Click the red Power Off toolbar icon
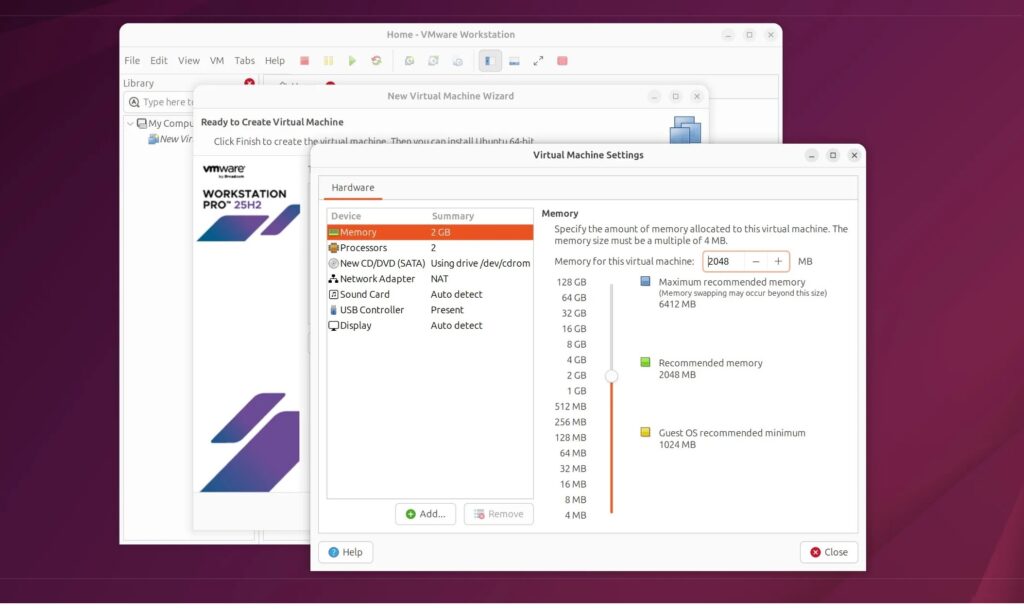 (x=305, y=61)
